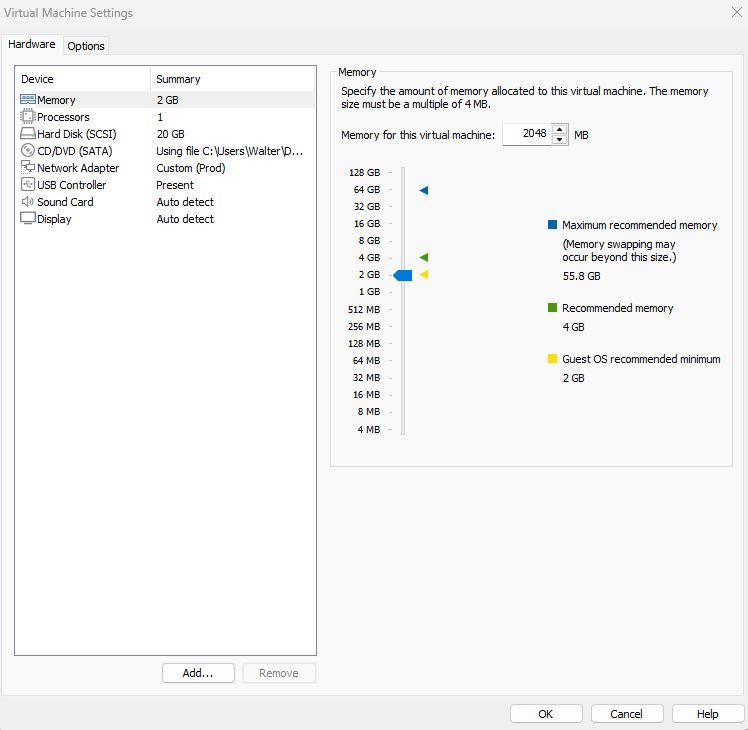Select the Memory device icon
Screen dimensions: 748x730
(28, 100)
